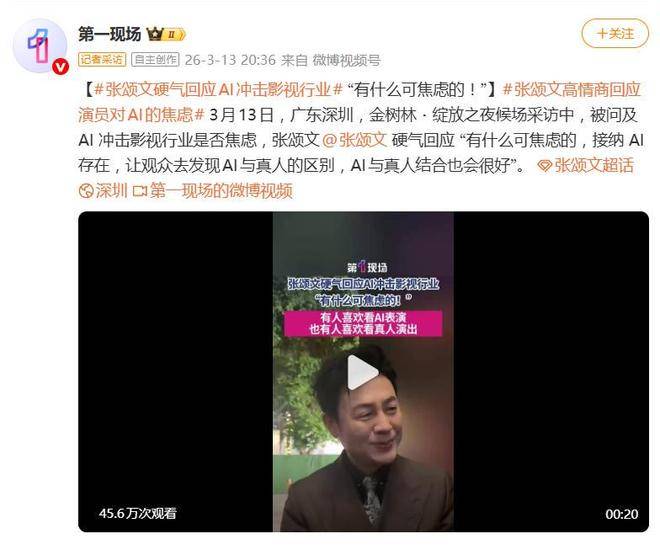Open hashtag #张颂文硬气回应AI冲击影视行业#

point(218,90)
